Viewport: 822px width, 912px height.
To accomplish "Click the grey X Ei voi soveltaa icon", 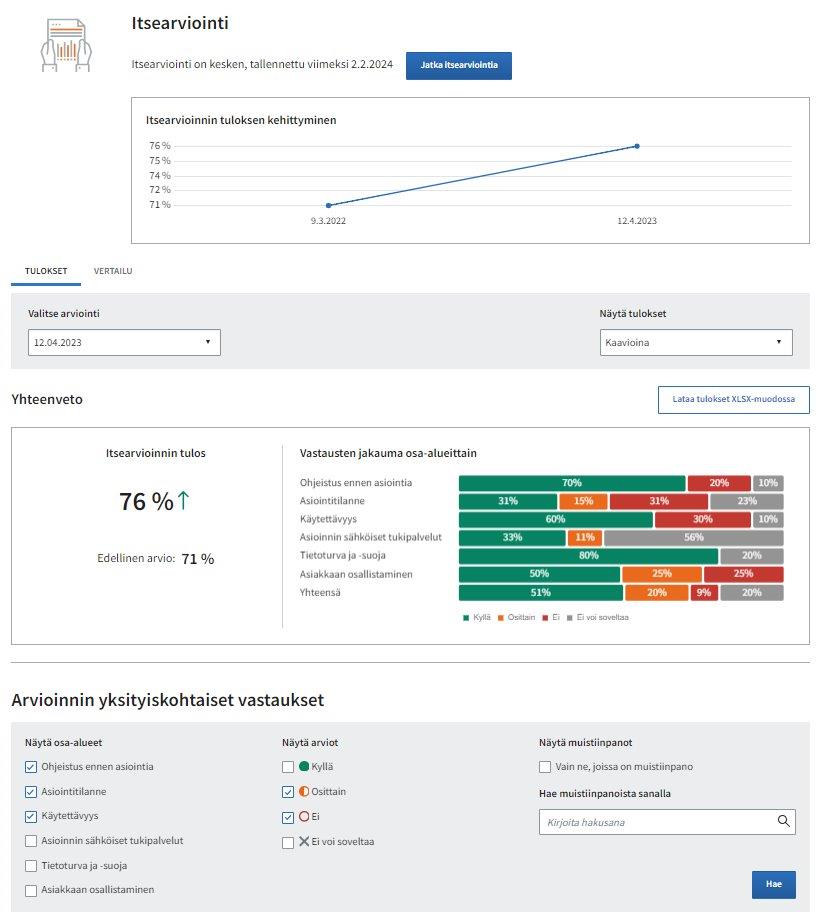I will [x=304, y=842].
